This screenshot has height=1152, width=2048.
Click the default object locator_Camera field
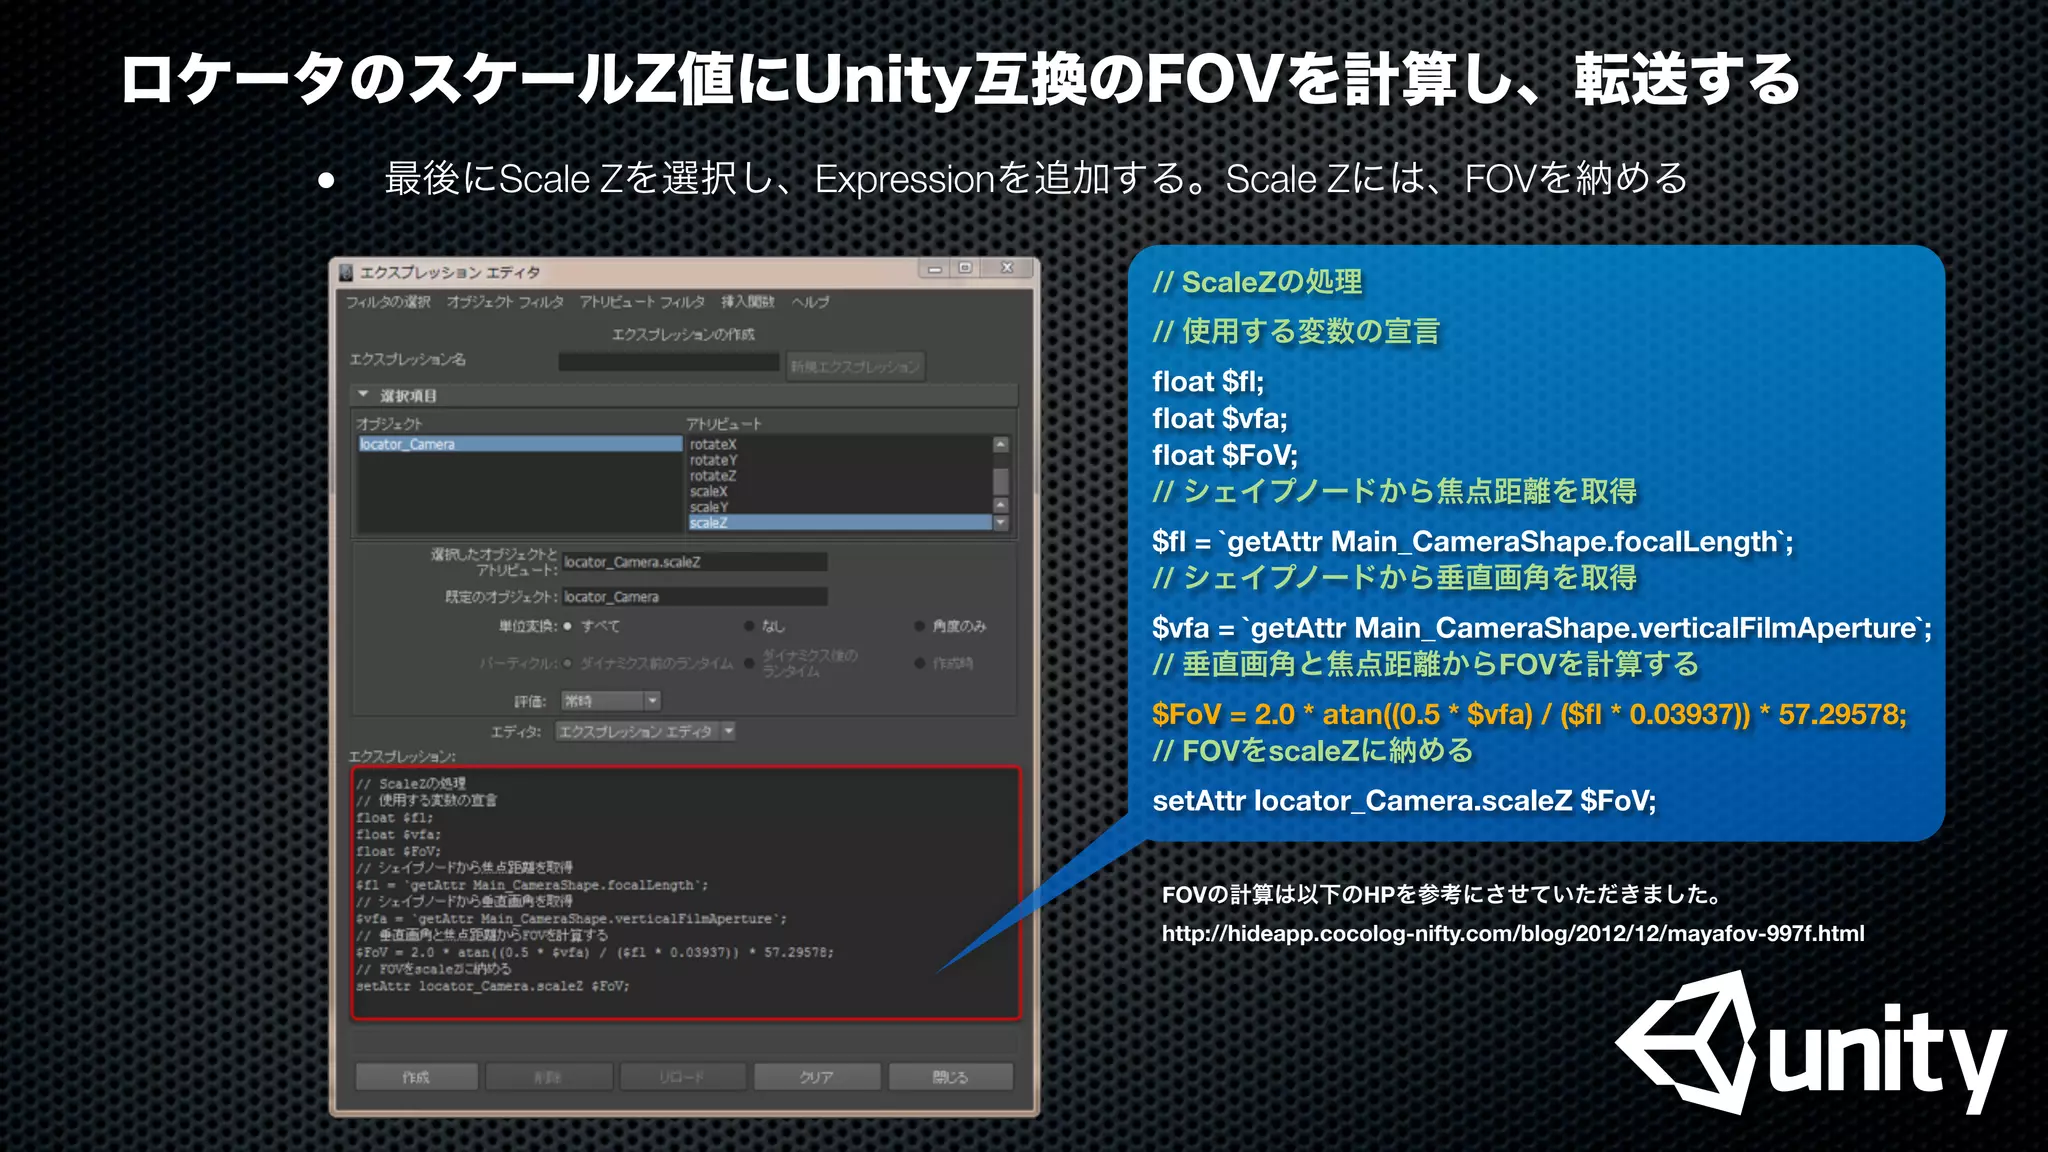coord(694,597)
